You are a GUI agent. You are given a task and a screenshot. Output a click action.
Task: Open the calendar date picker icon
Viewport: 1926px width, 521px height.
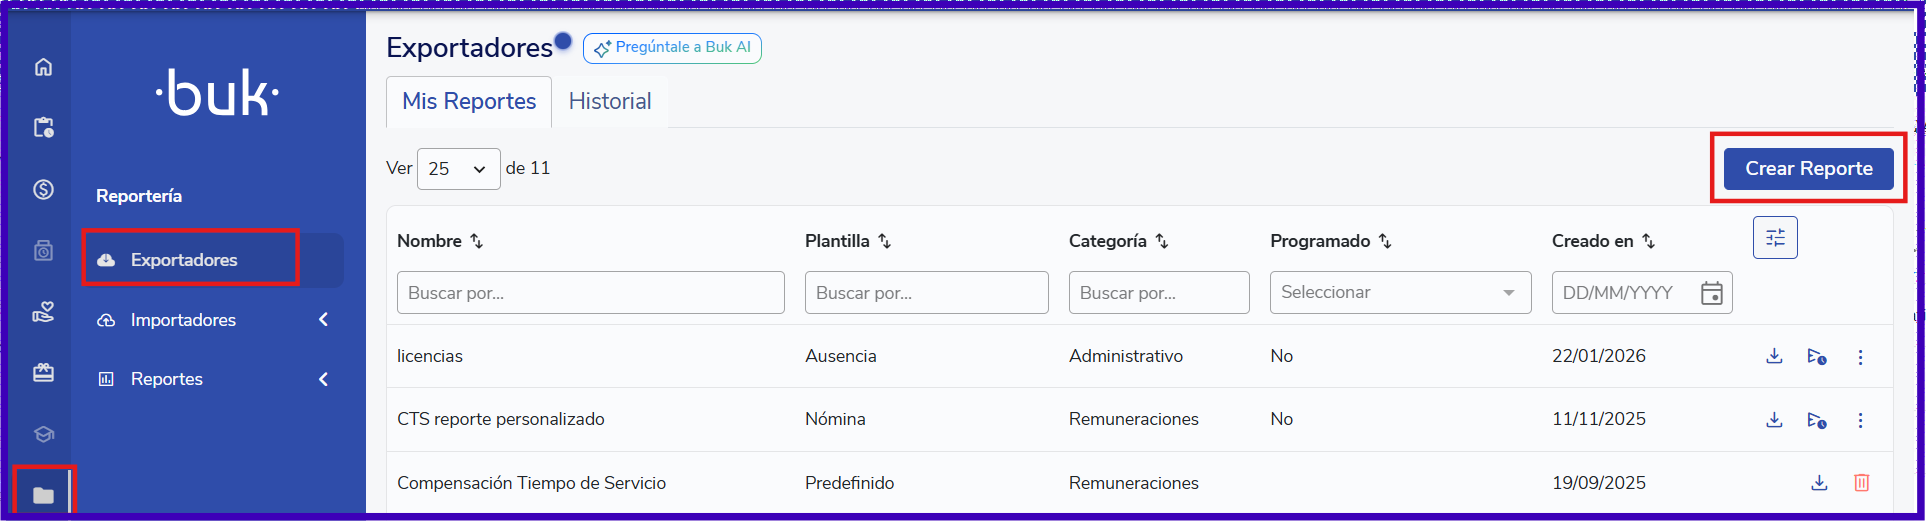(1711, 293)
